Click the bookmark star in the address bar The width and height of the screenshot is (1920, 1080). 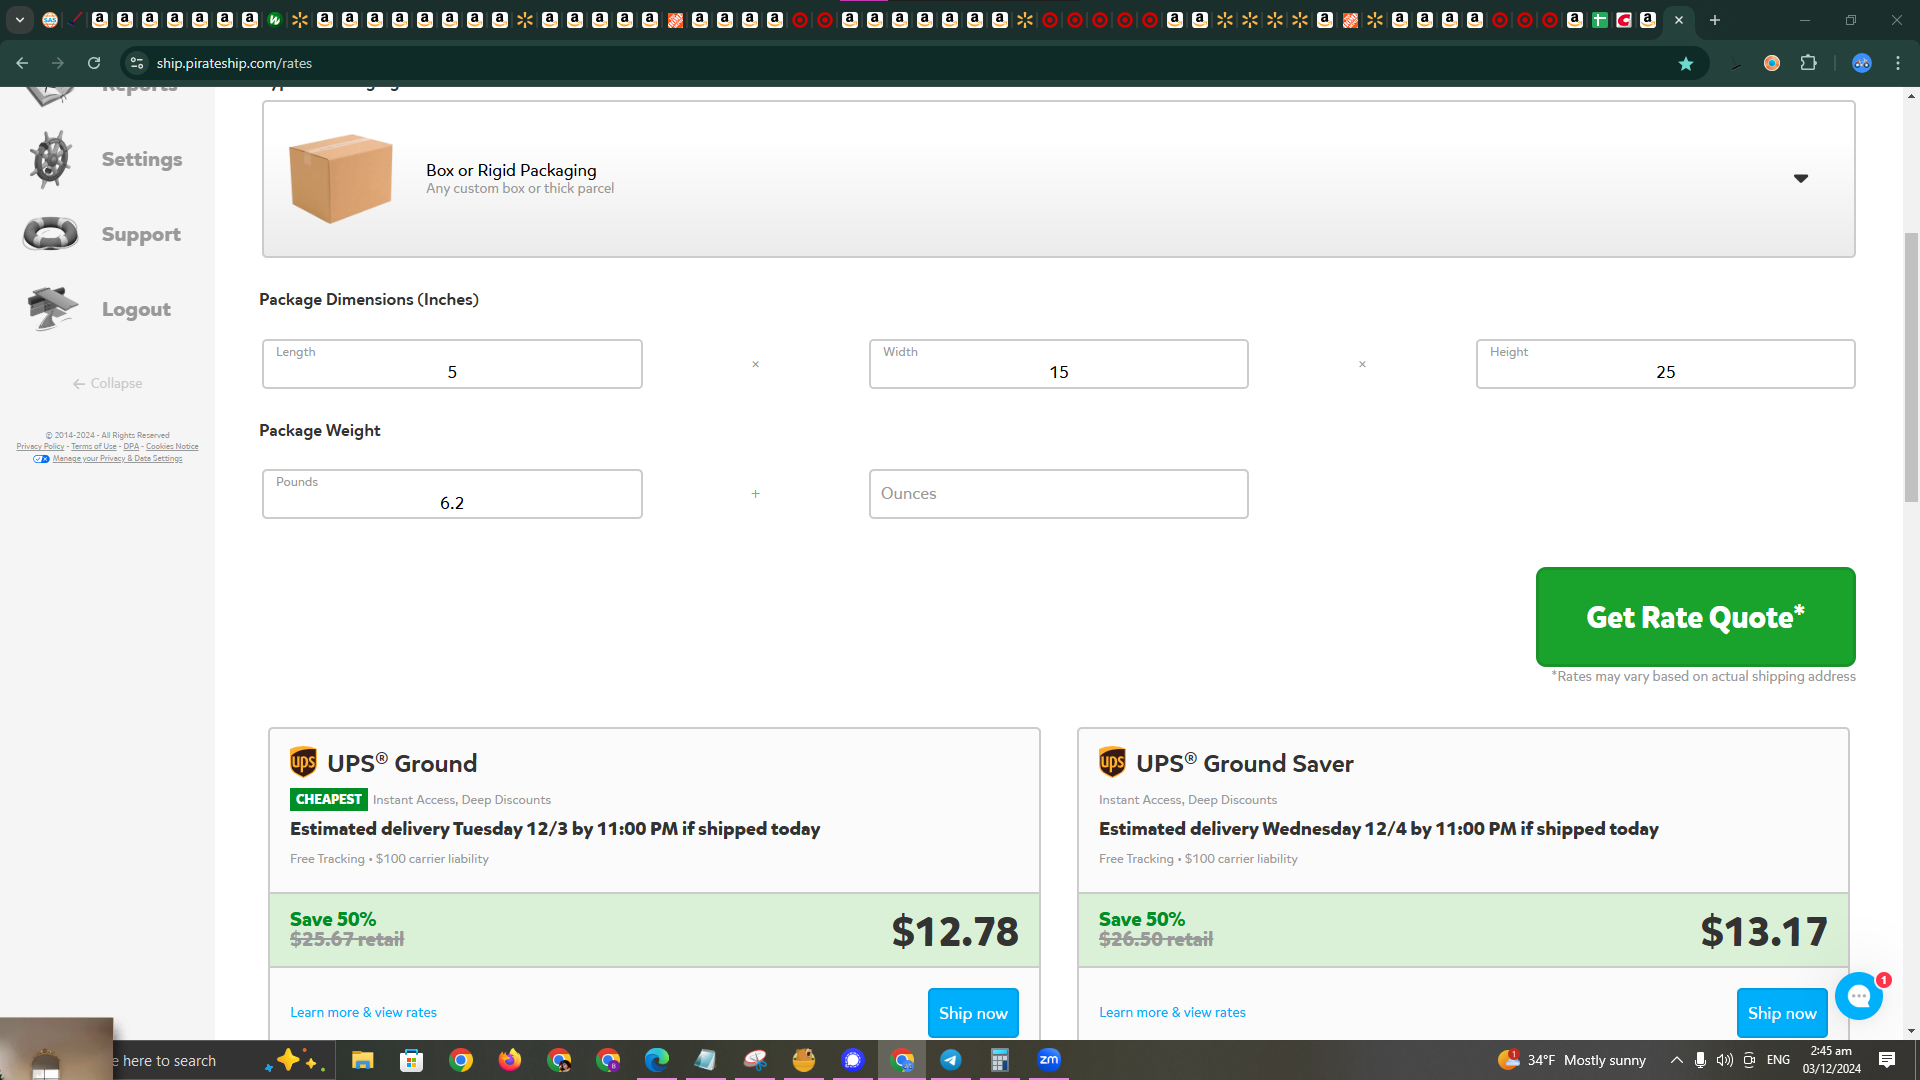(1686, 63)
